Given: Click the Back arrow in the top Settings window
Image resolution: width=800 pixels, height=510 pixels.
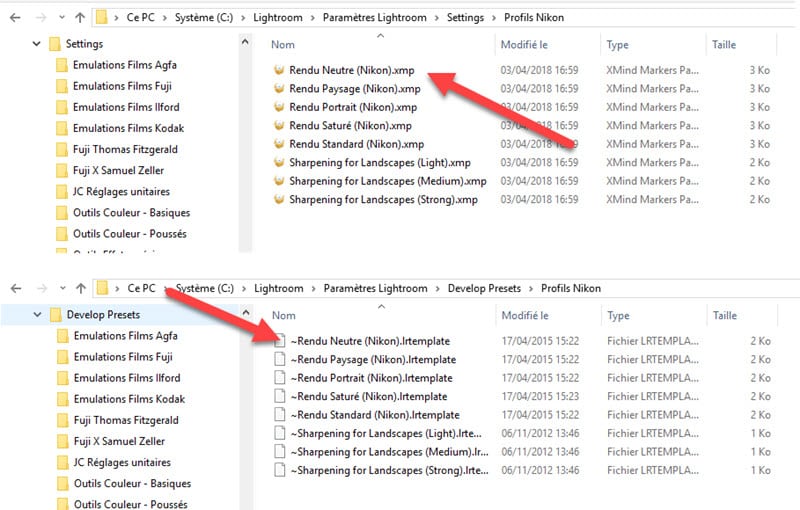Looking at the screenshot, I should (15, 17).
